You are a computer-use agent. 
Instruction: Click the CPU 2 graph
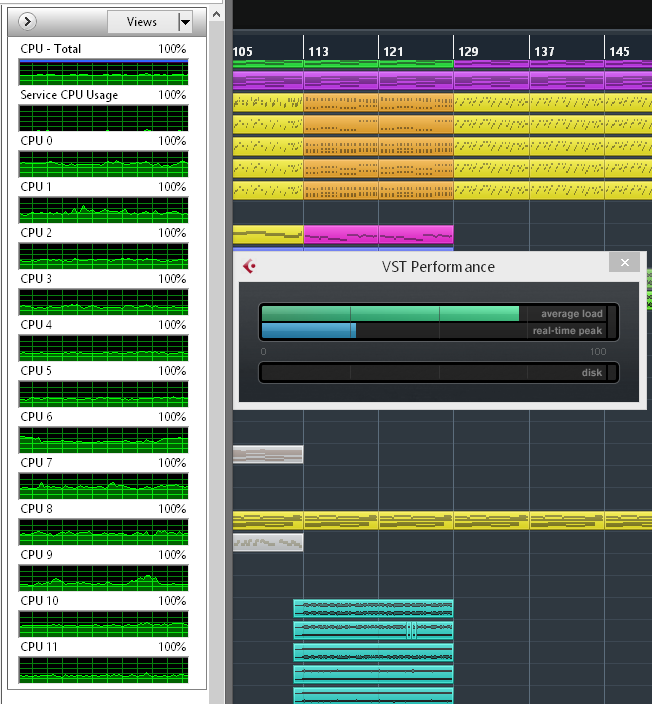(x=103, y=256)
